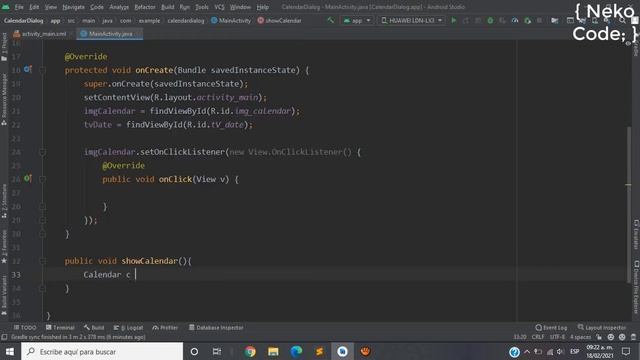Open Sublime Text from the taskbar
The height and width of the screenshot is (360, 640).
(319, 351)
